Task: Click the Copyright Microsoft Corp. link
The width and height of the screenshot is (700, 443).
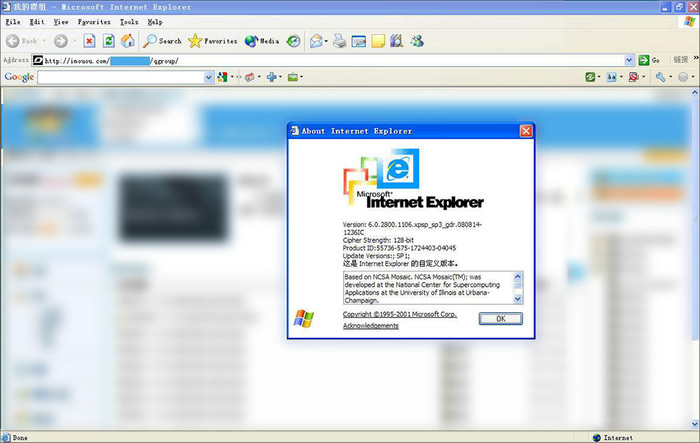Action: (399, 314)
